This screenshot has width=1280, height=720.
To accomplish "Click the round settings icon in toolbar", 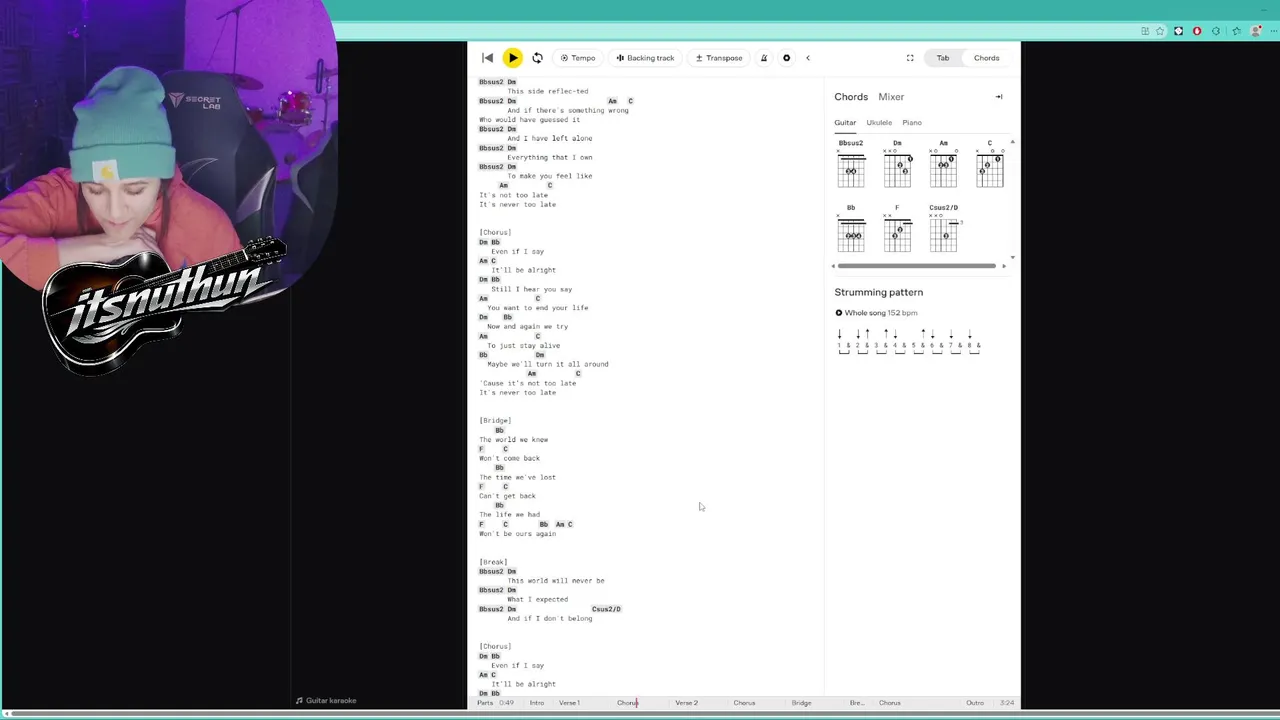I will pos(786,58).
